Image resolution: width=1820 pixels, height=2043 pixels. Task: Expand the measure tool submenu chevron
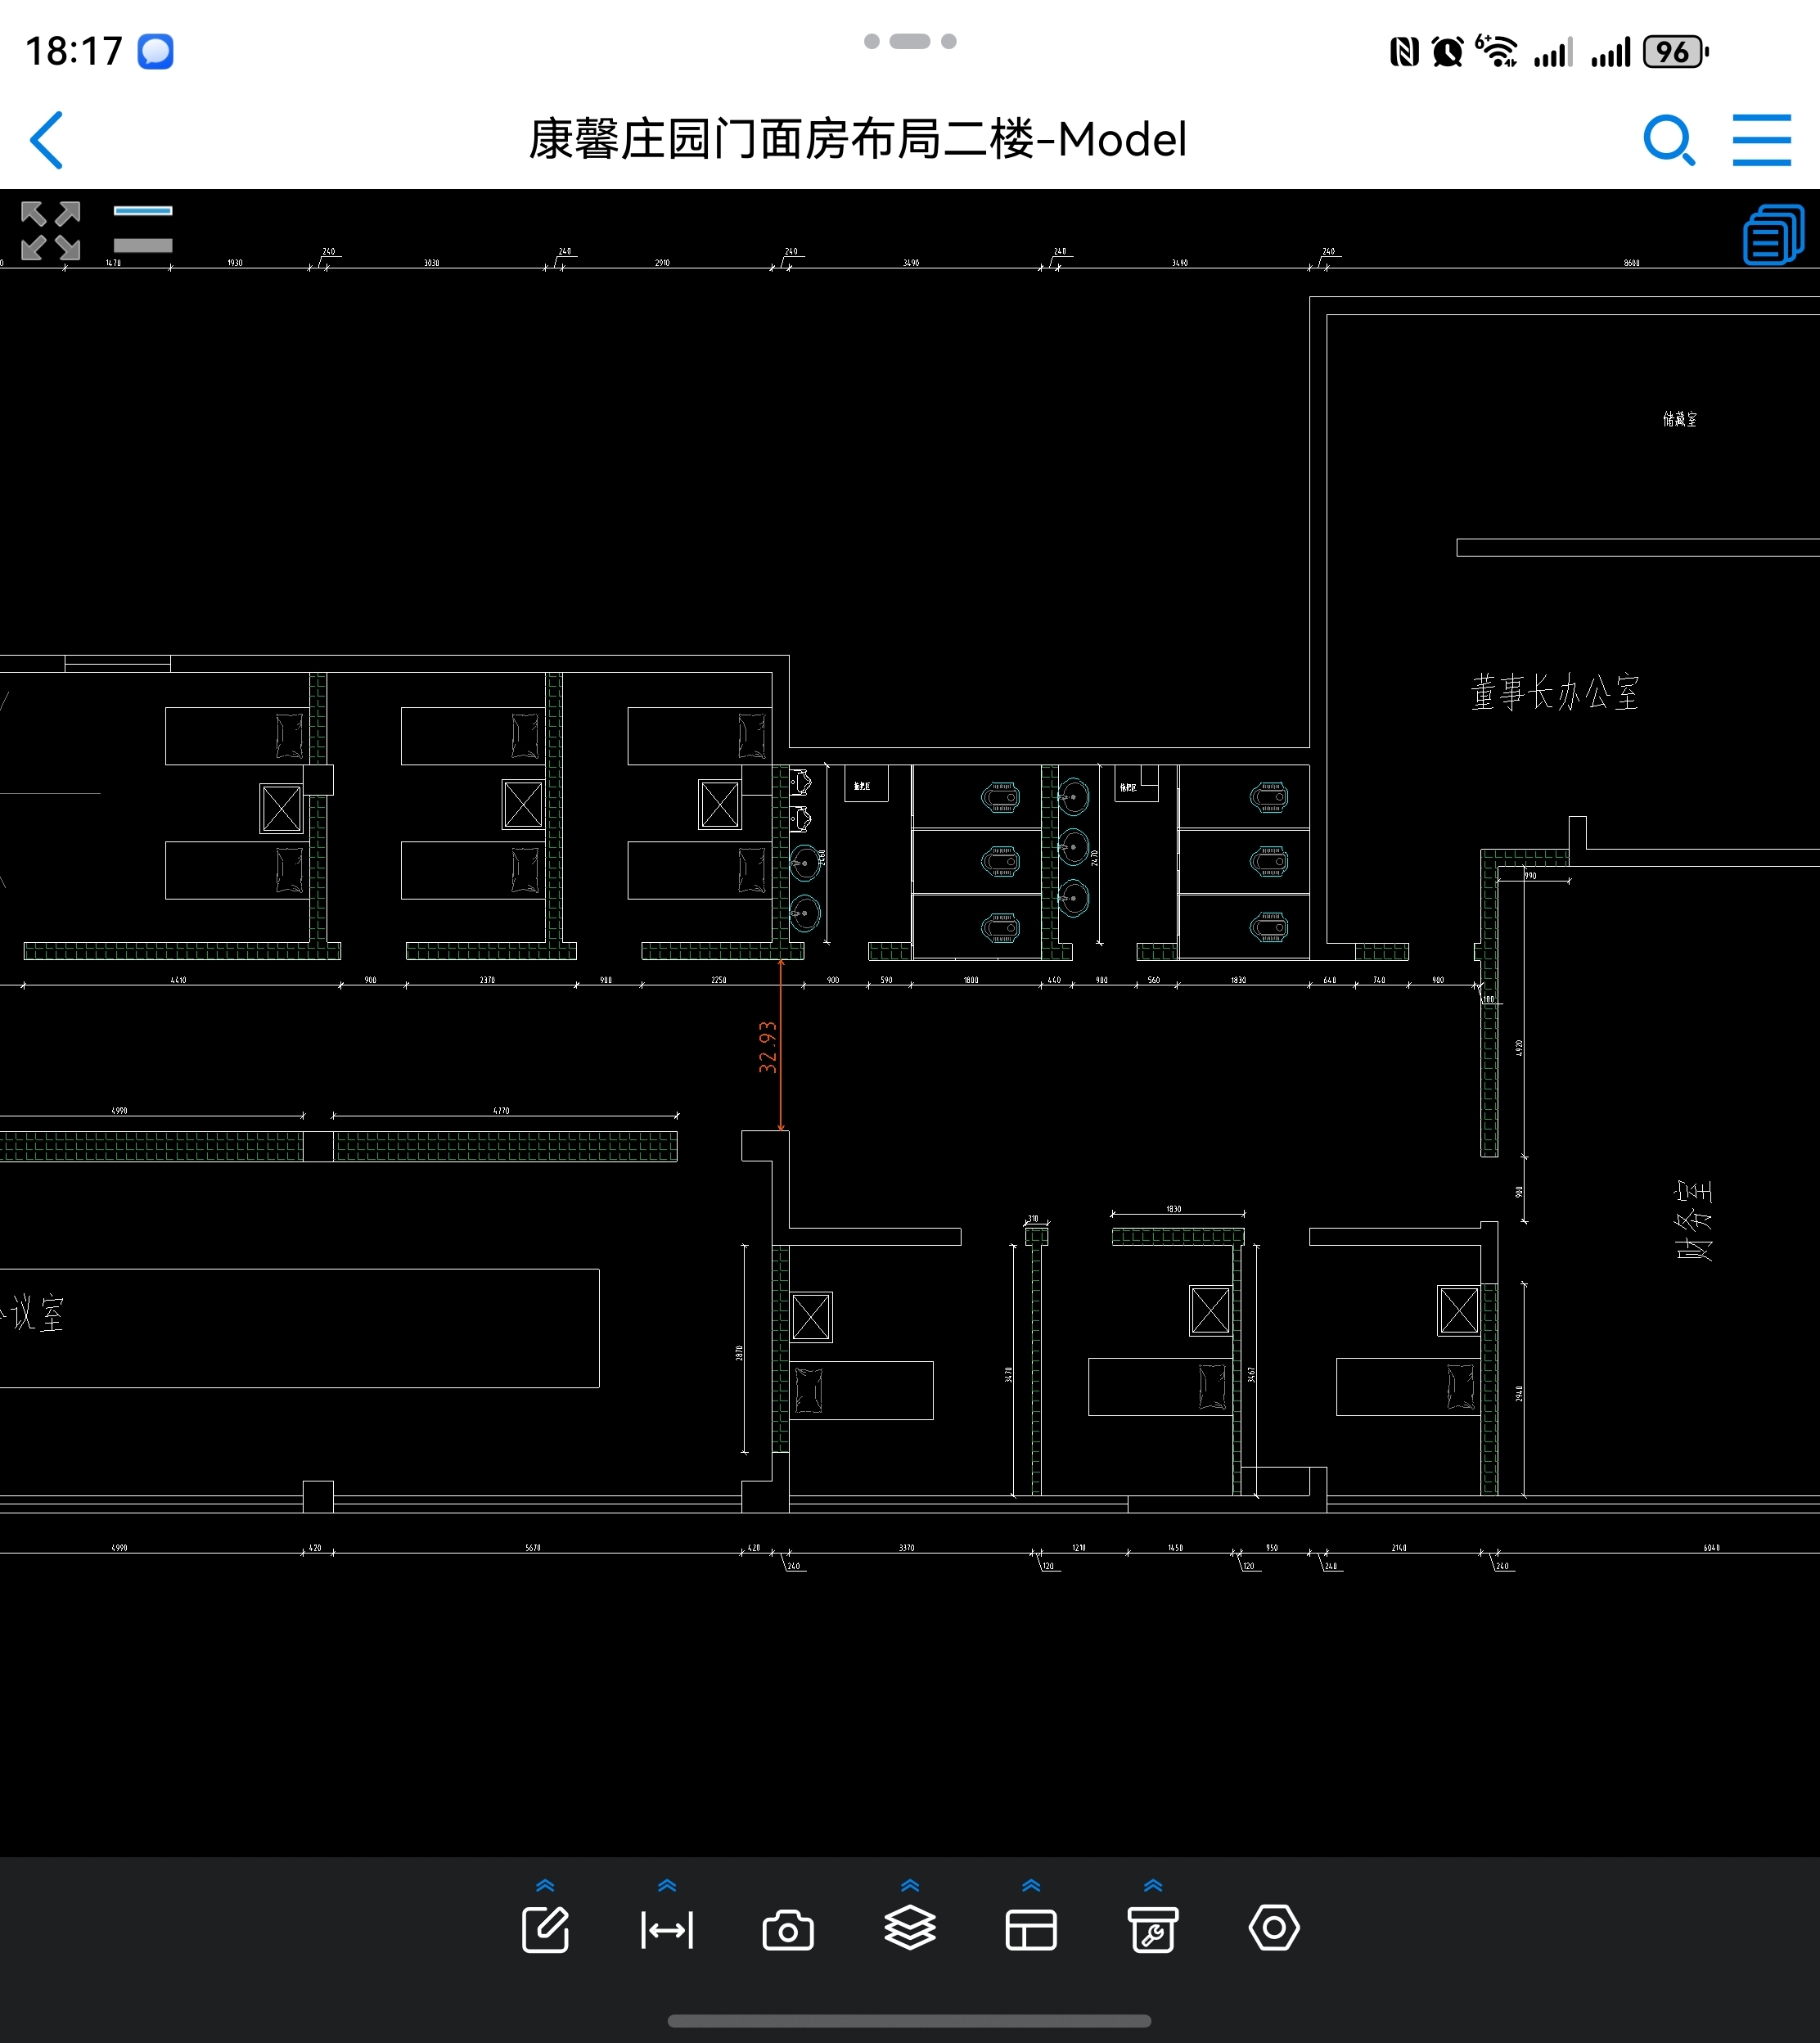coord(667,1885)
